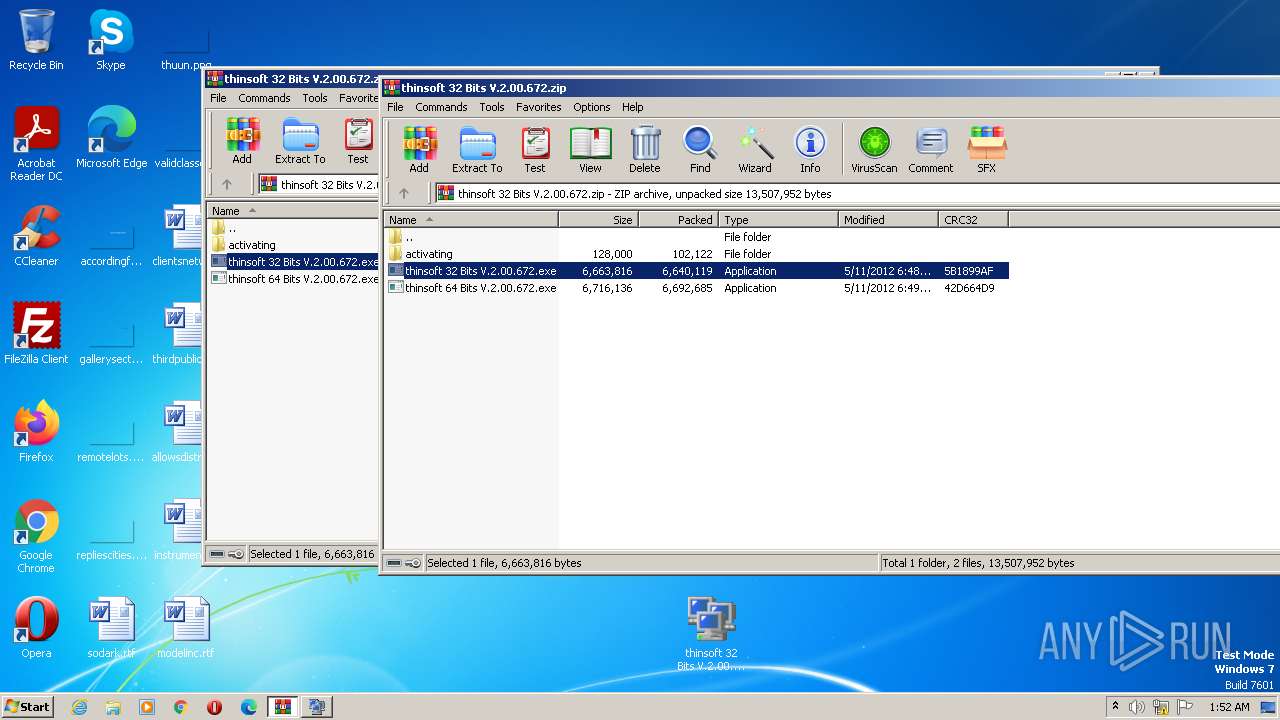This screenshot has width=1280, height=720.
Task: Open the Tools menu in the front window
Action: click(492, 107)
